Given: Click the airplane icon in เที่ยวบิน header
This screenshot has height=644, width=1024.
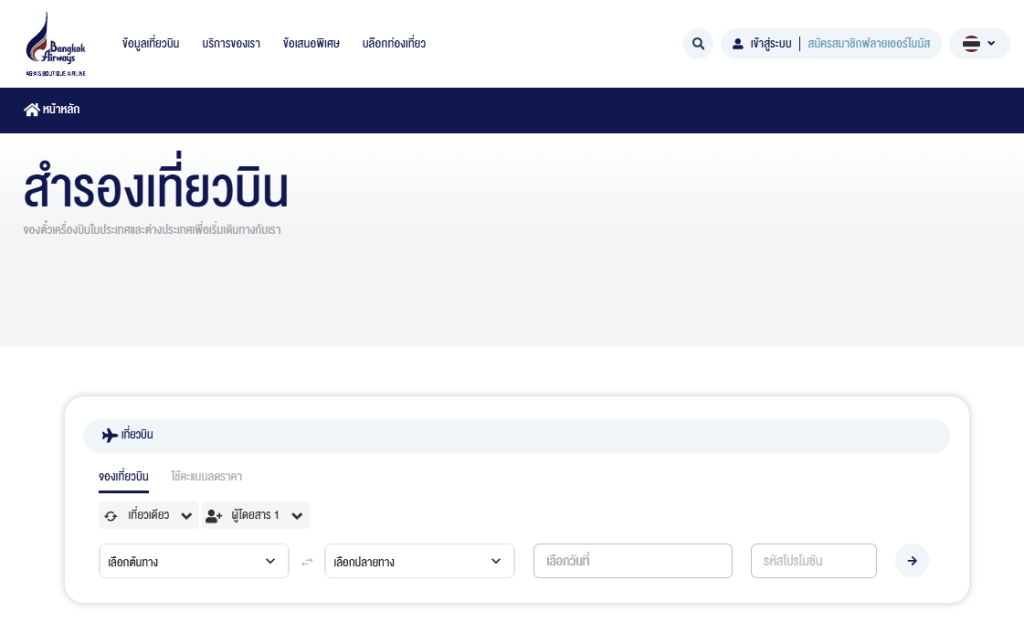Looking at the screenshot, I should coord(110,435).
